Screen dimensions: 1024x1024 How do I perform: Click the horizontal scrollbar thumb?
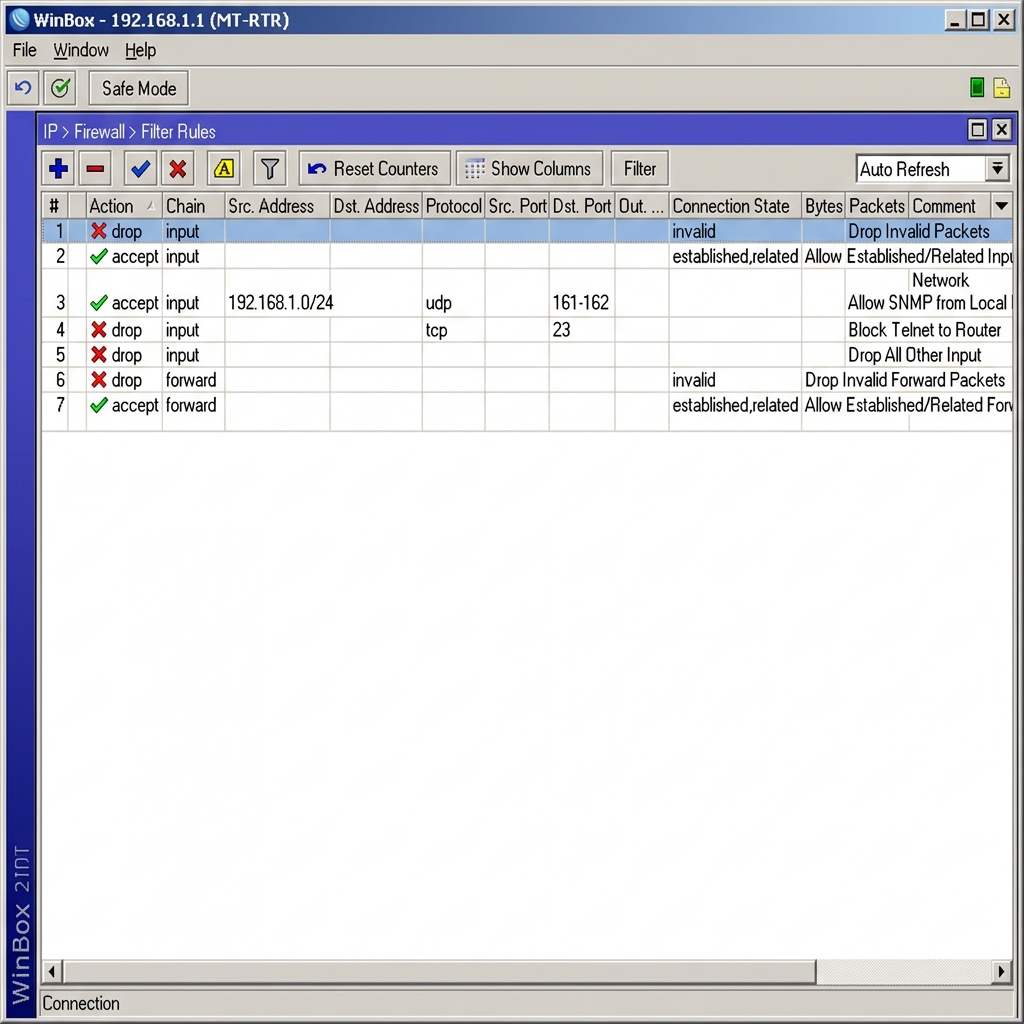tap(439, 972)
